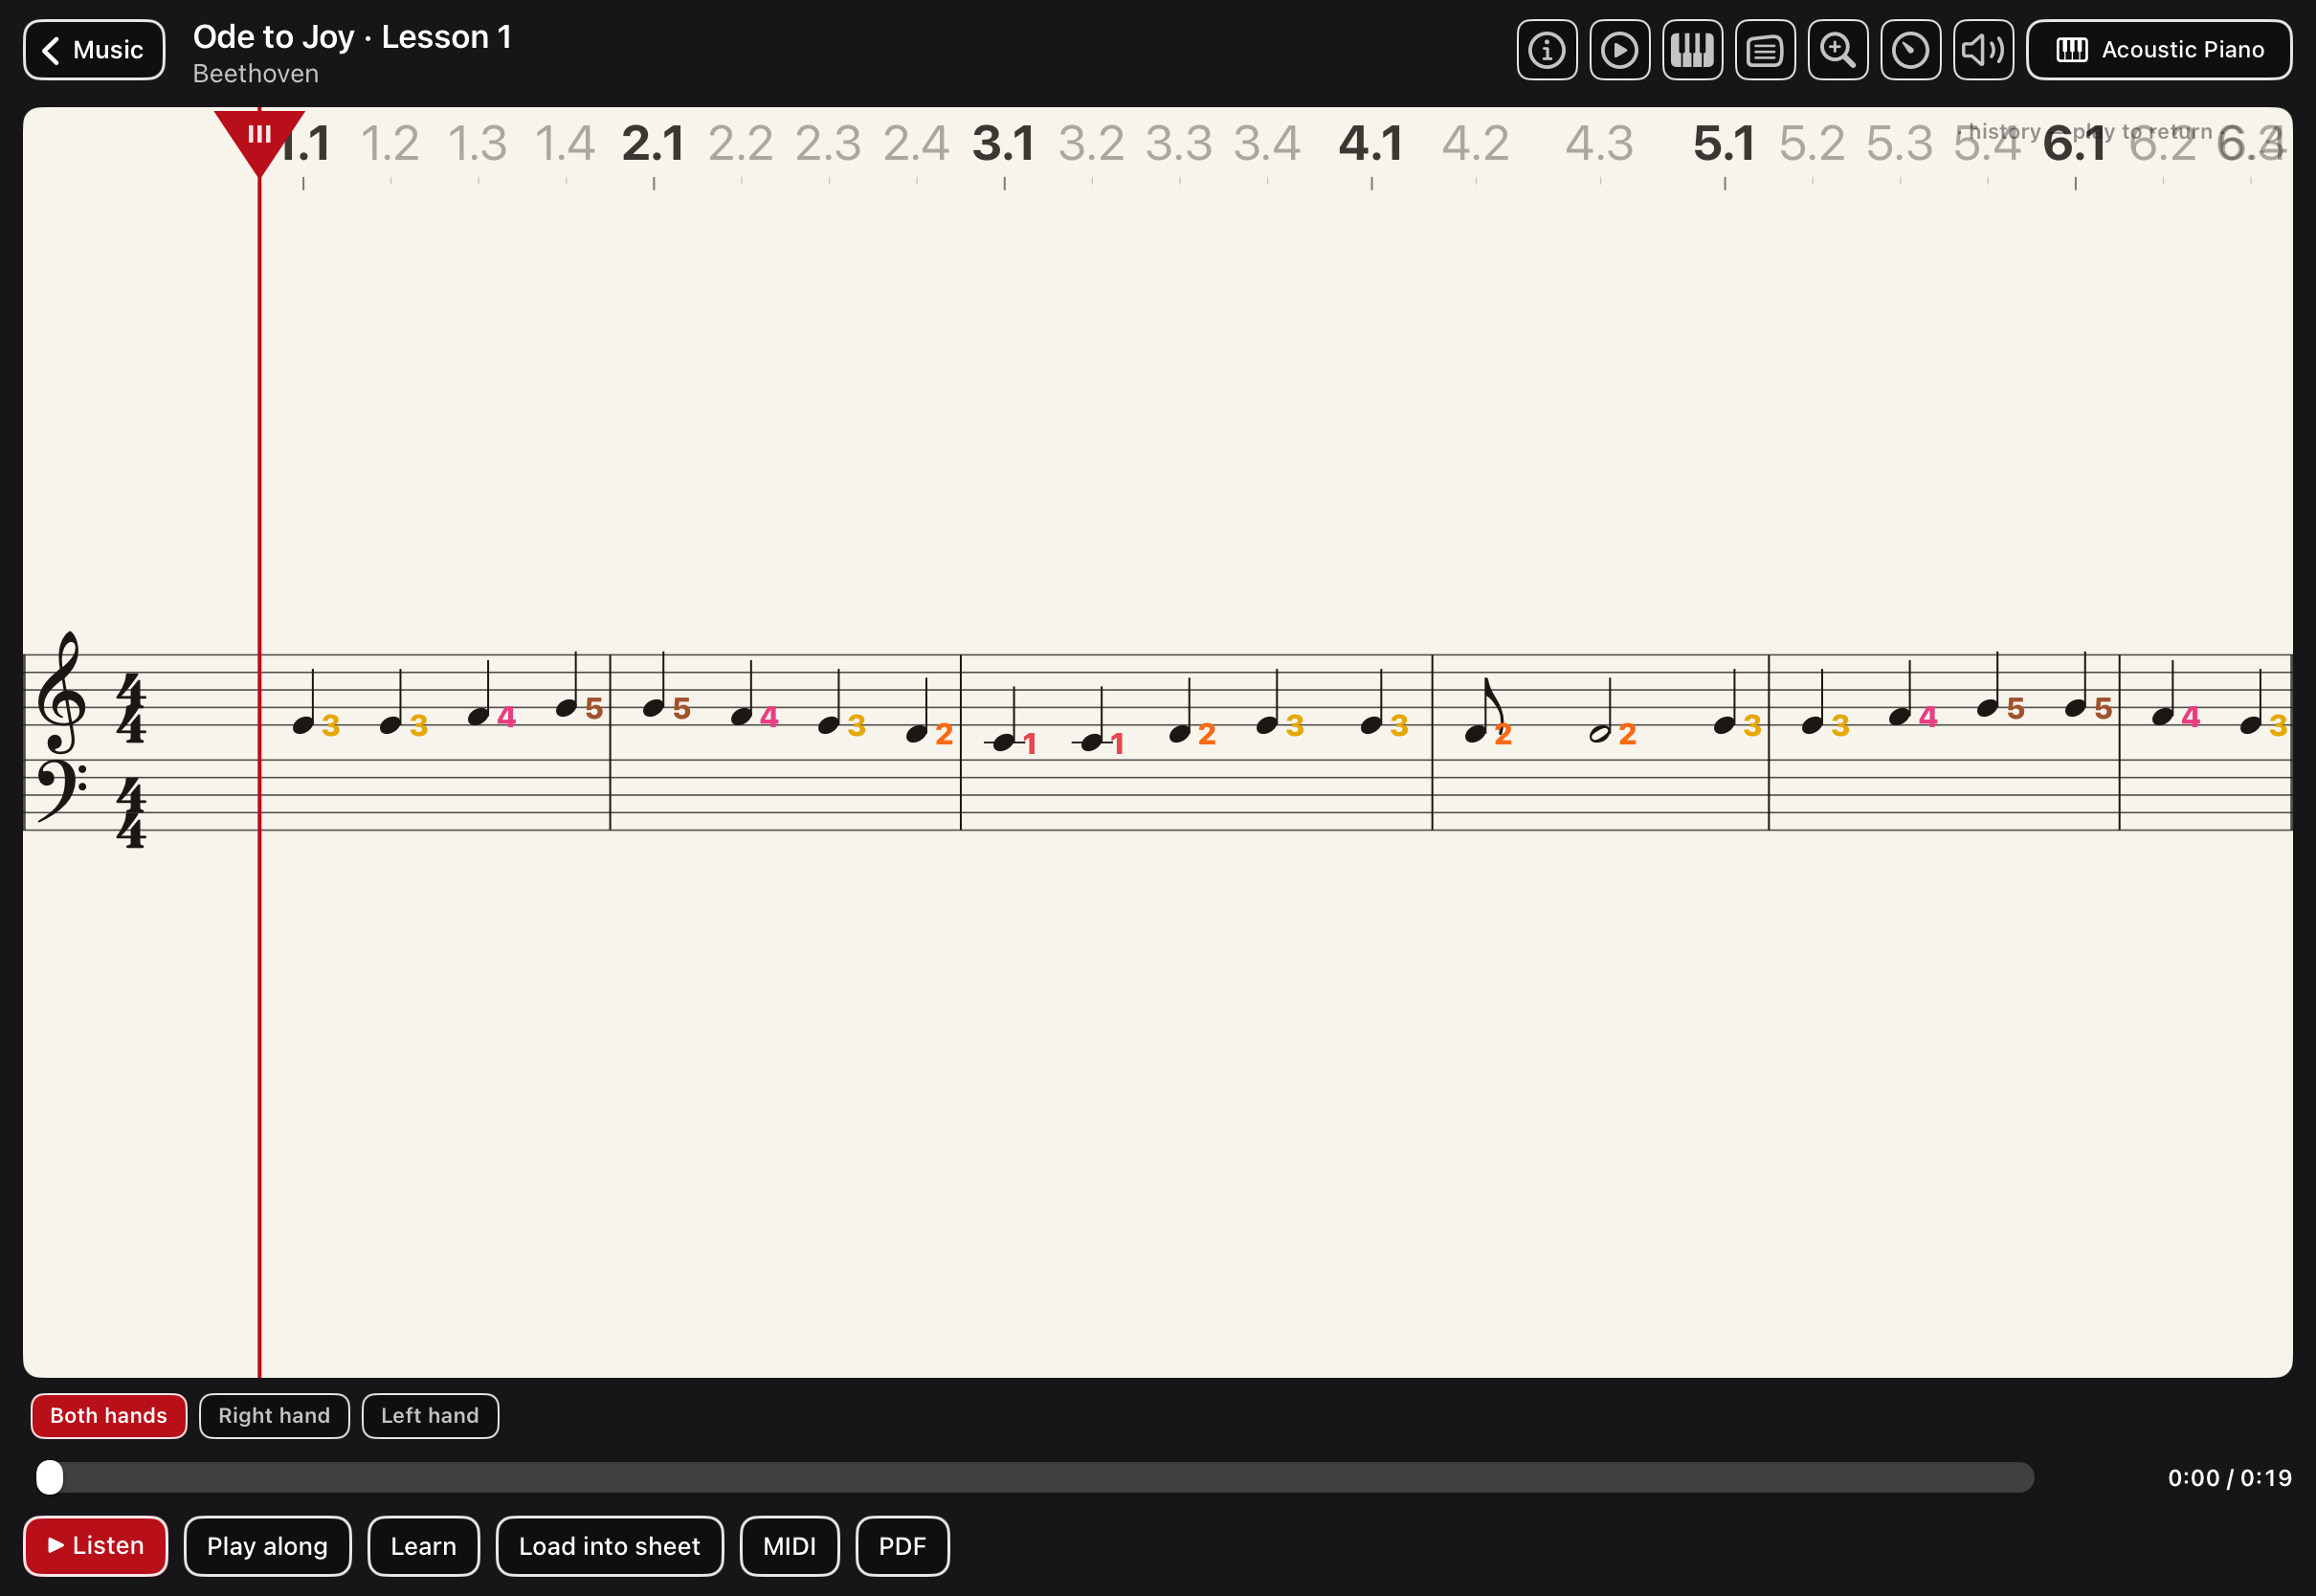Viewport: 2316px width, 1596px height.
Task: Click beat 1.4 on the ruler
Action: pyautogui.click(x=565, y=144)
